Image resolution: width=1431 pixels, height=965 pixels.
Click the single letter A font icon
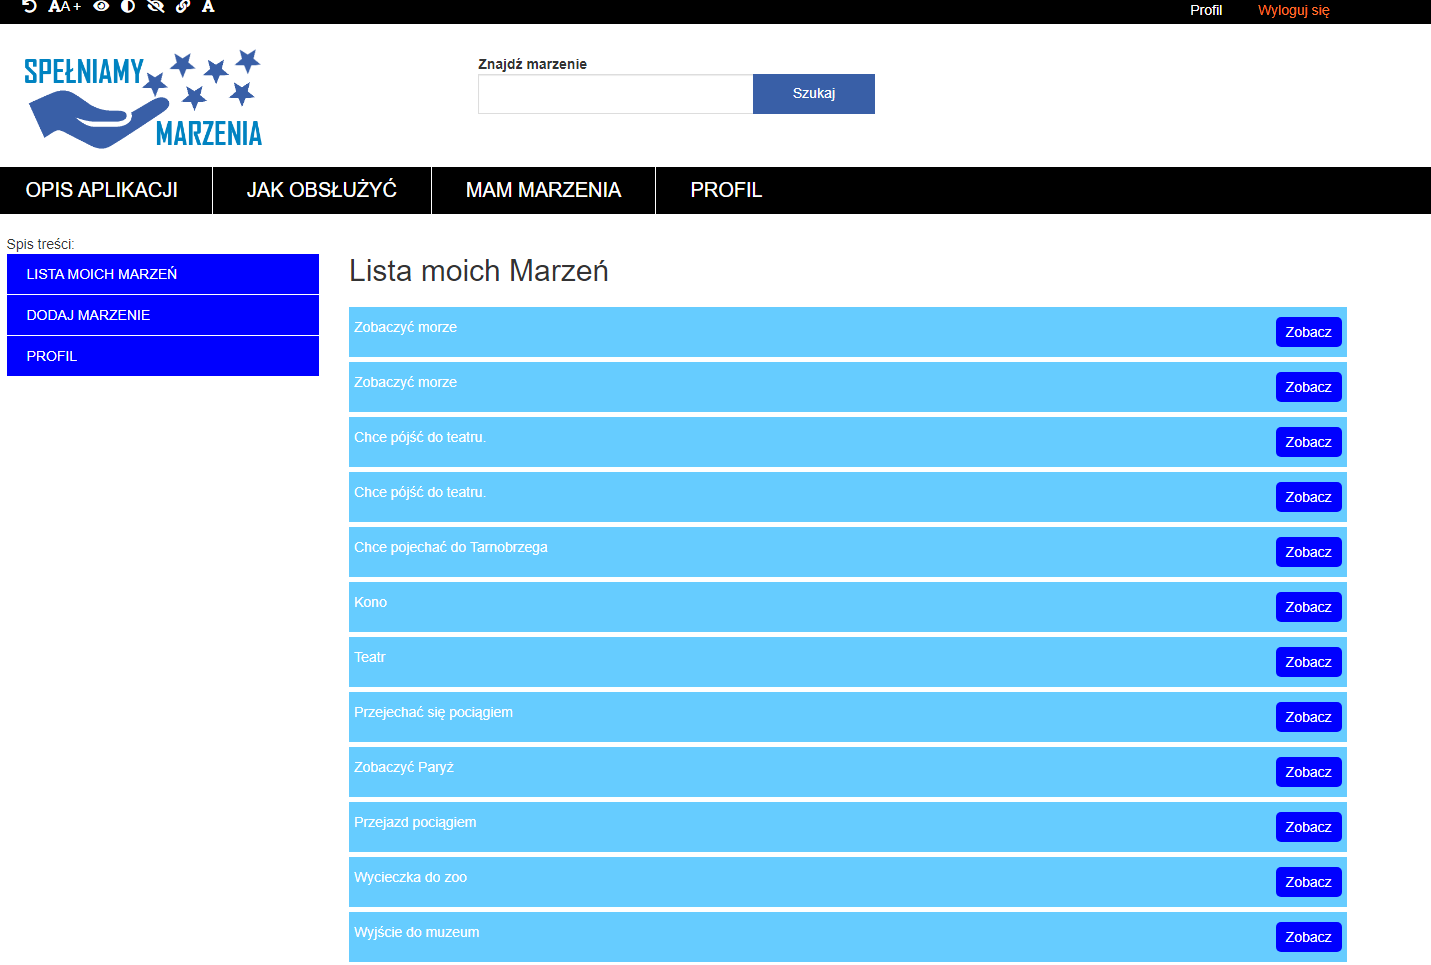tap(208, 6)
